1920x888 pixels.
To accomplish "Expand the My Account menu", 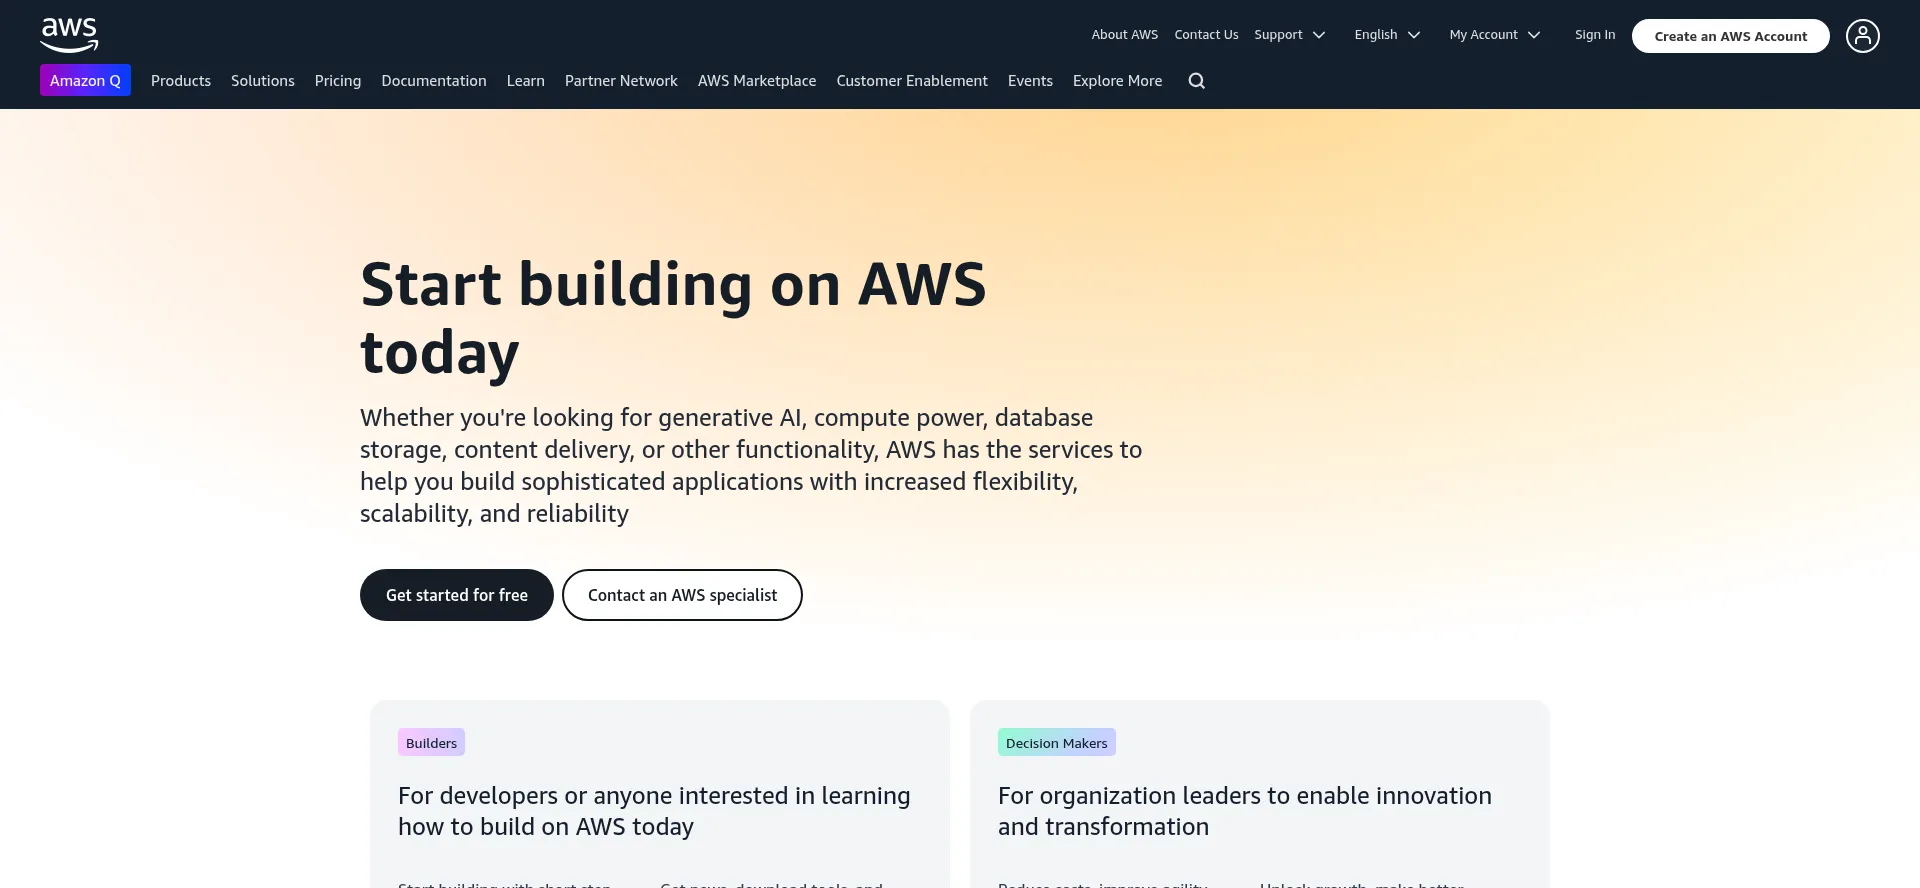I will tap(1494, 35).
